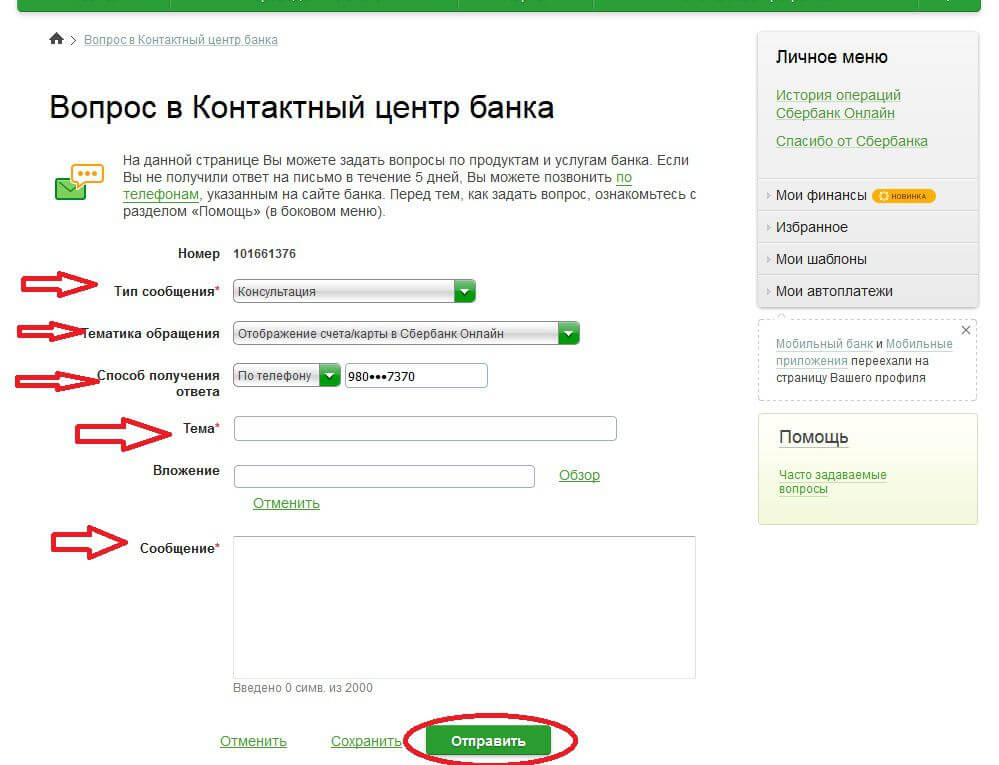
Task: Click the Личное меню heading
Action: coord(831,57)
